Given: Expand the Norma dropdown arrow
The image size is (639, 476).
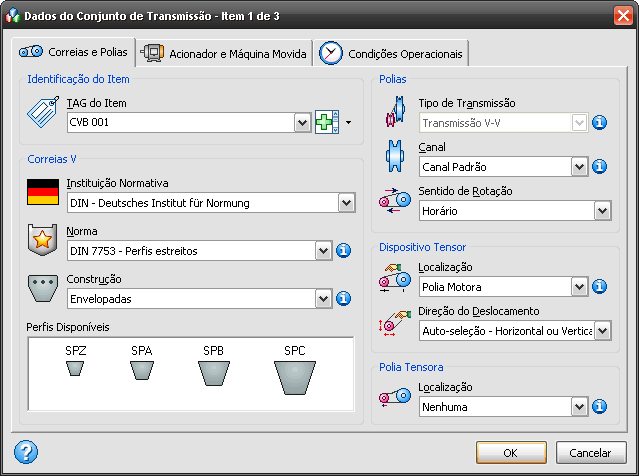Looking at the screenshot, I should [x=324, y=251].
